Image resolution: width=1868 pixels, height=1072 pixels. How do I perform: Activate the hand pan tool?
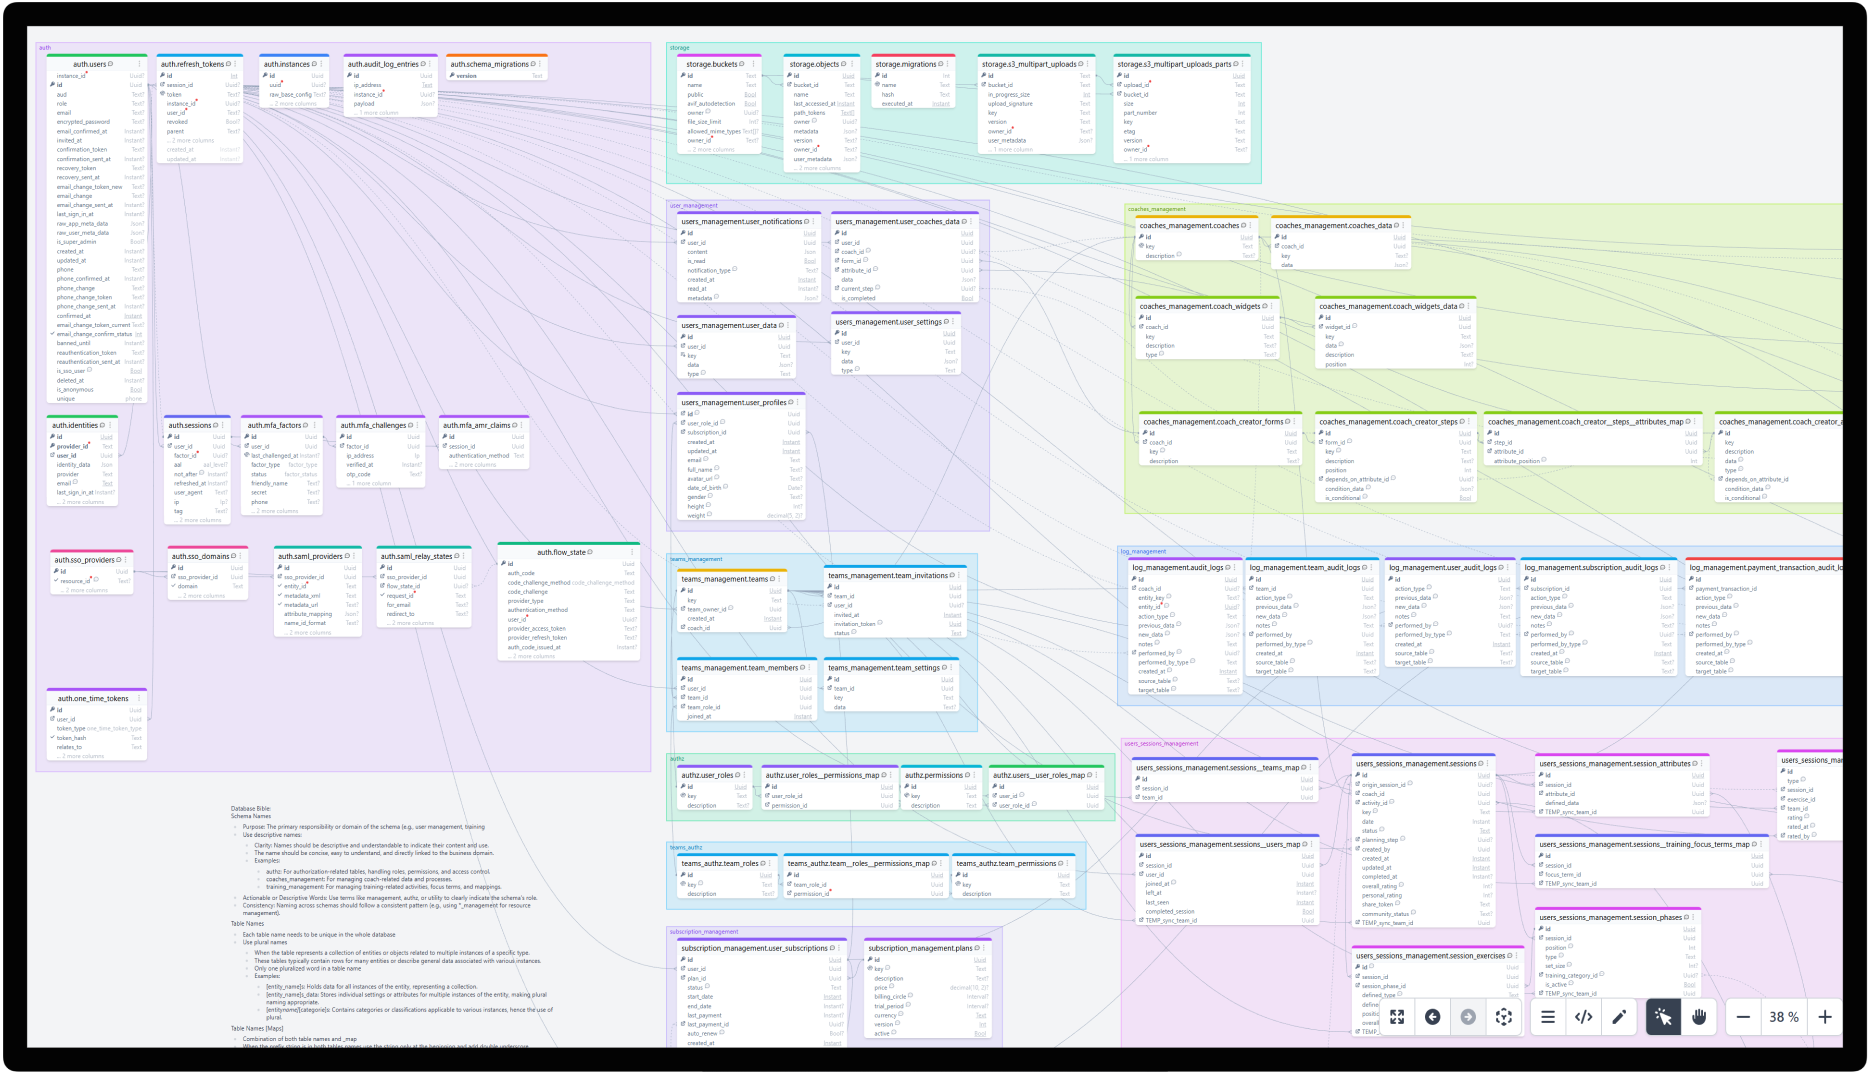[x=1698, y=1017]
